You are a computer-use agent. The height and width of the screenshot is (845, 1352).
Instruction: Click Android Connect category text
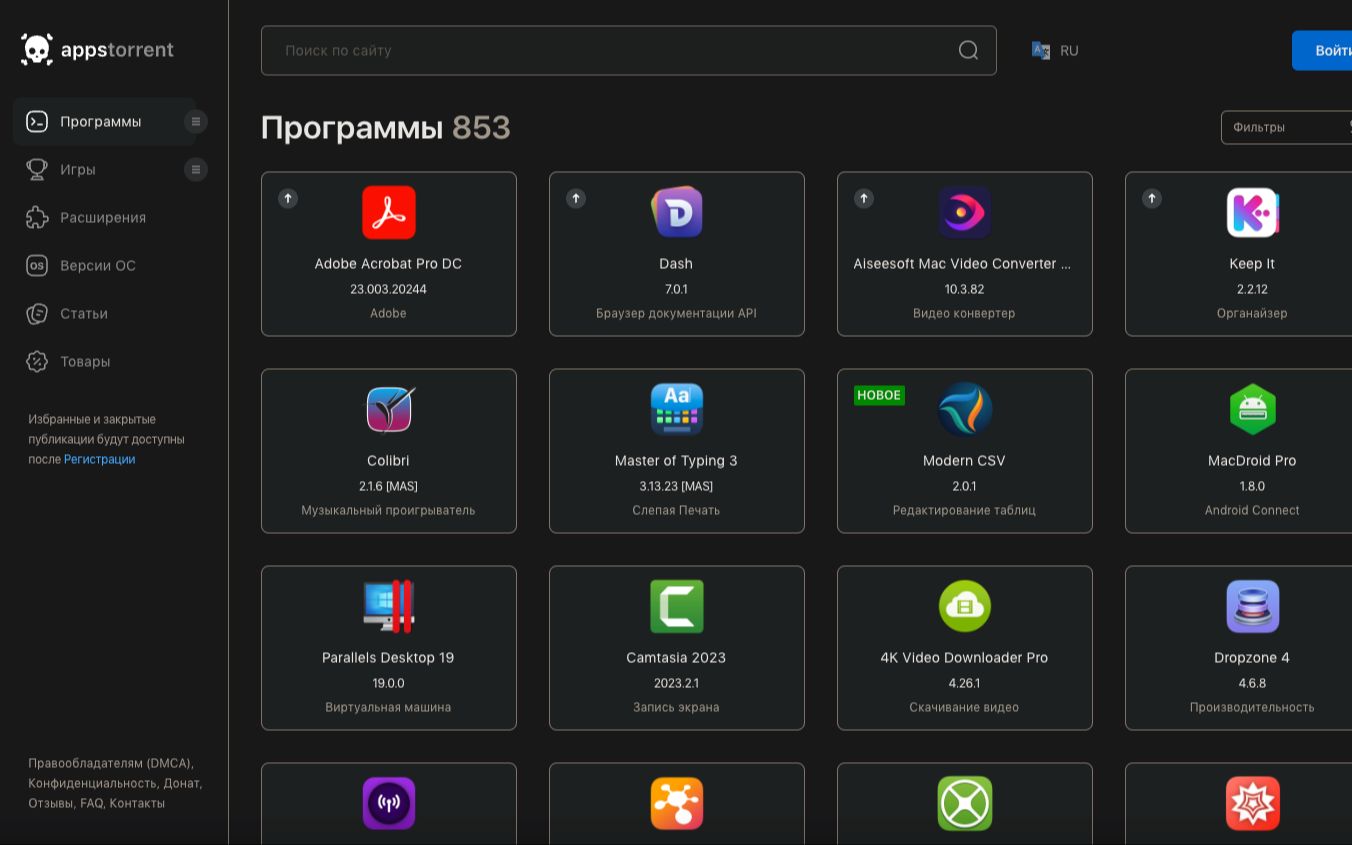point(1252,510)
